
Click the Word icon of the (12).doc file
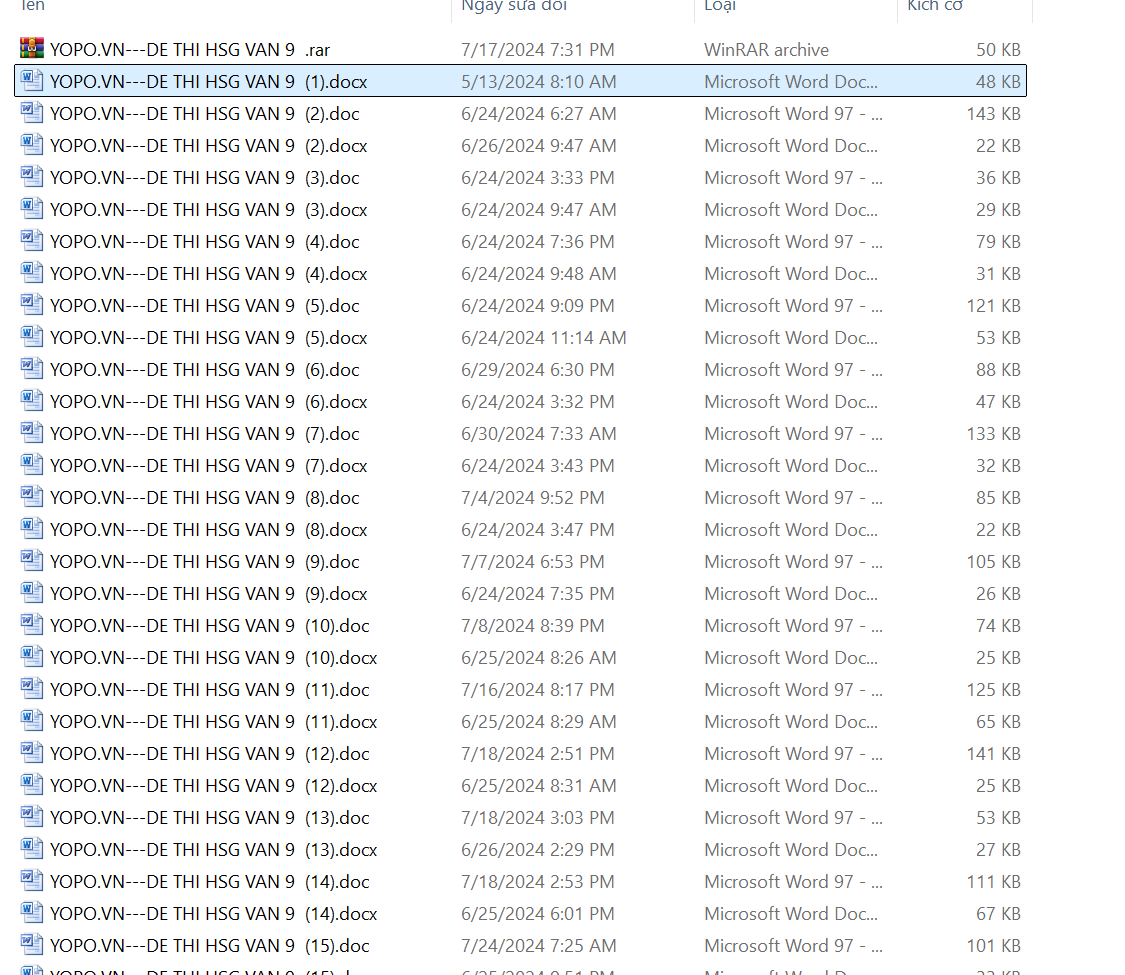(x=32, y=753)
